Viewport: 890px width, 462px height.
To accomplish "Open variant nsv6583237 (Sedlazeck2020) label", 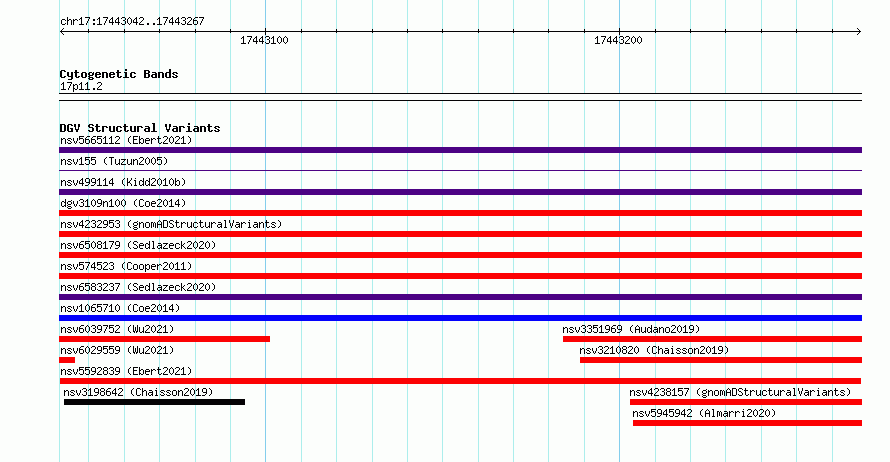I will coord(138,287).
